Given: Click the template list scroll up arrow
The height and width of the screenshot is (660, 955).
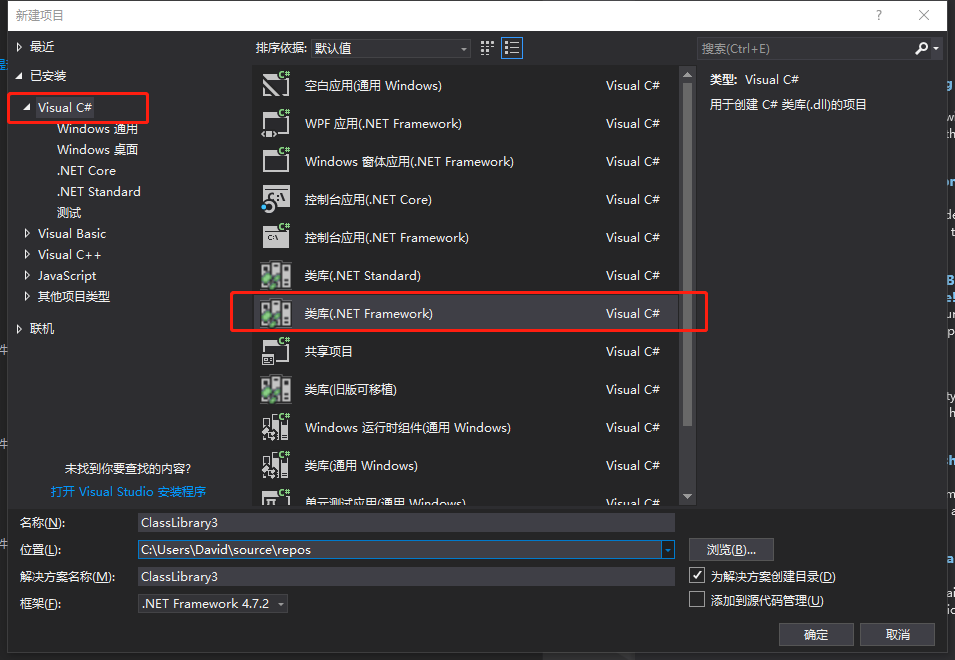Looking at the screenshot, I should tap(688, 75).
